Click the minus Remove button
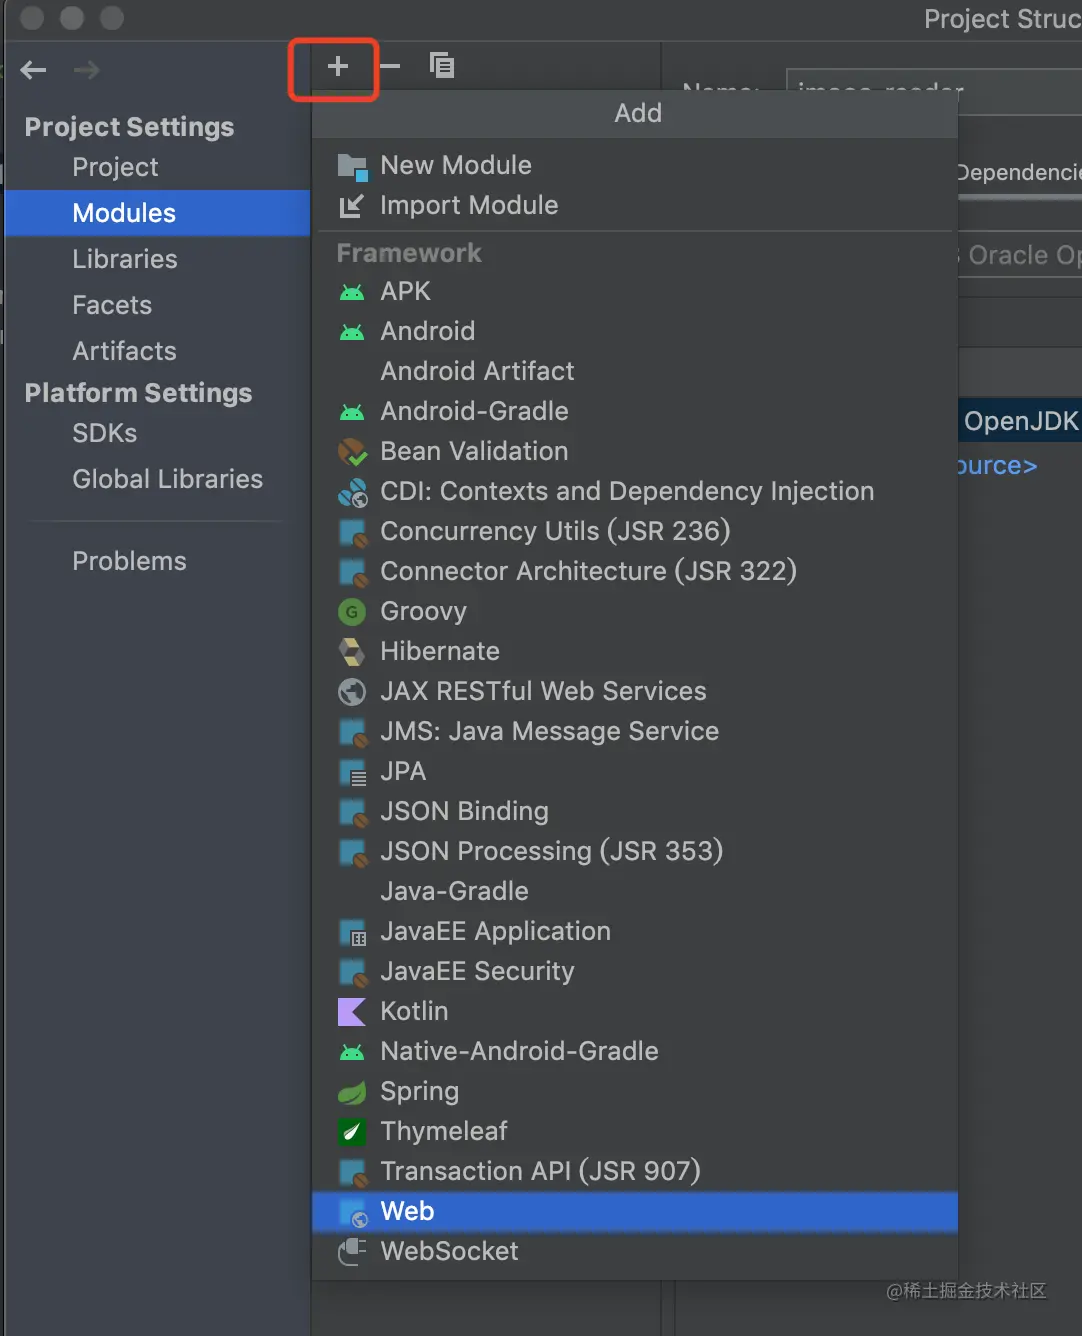 pyautogui.click(x=390, y=67)
